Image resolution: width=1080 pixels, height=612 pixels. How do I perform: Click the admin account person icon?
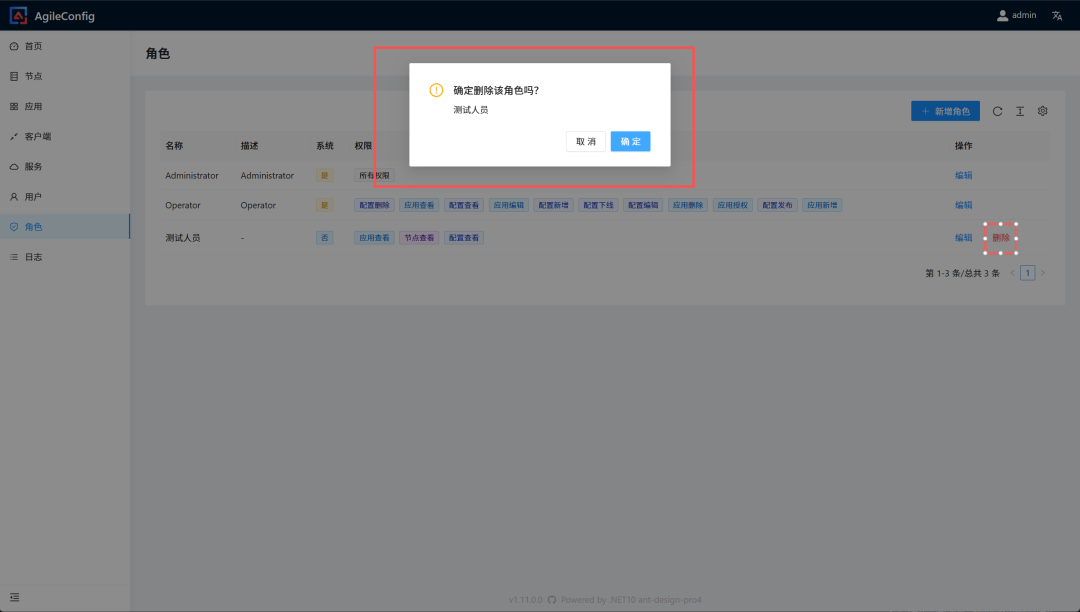pos(1001,15)
